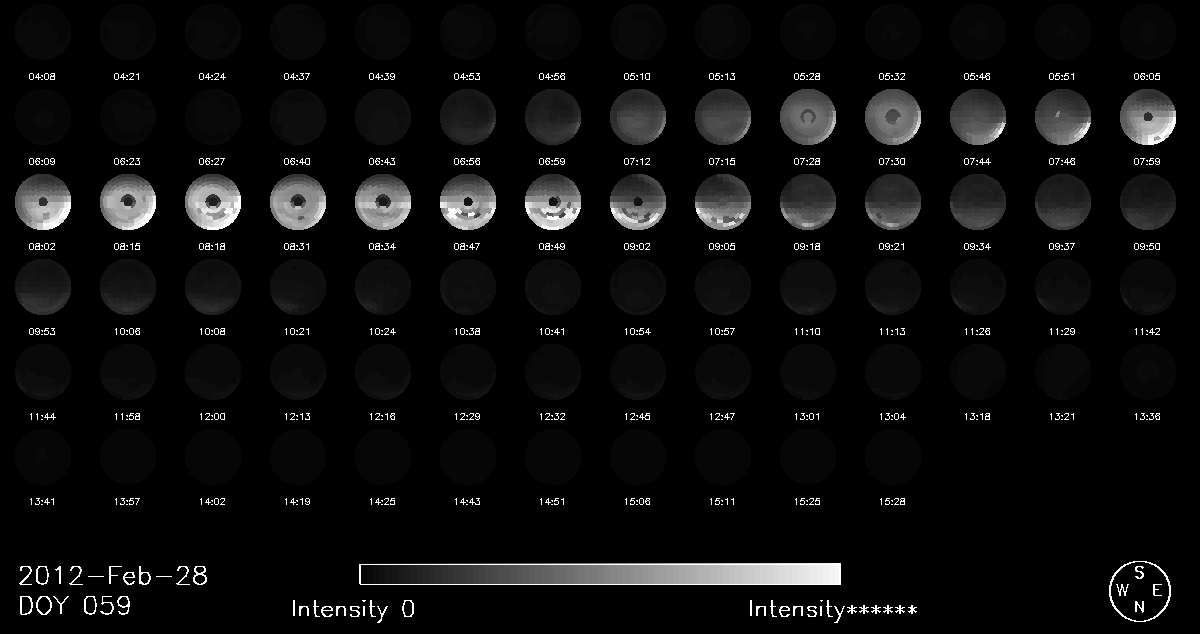This screenshot has height=634, width=1200.
Task: Click the 12:47 timestamp
Action: (x=723, y=416)
